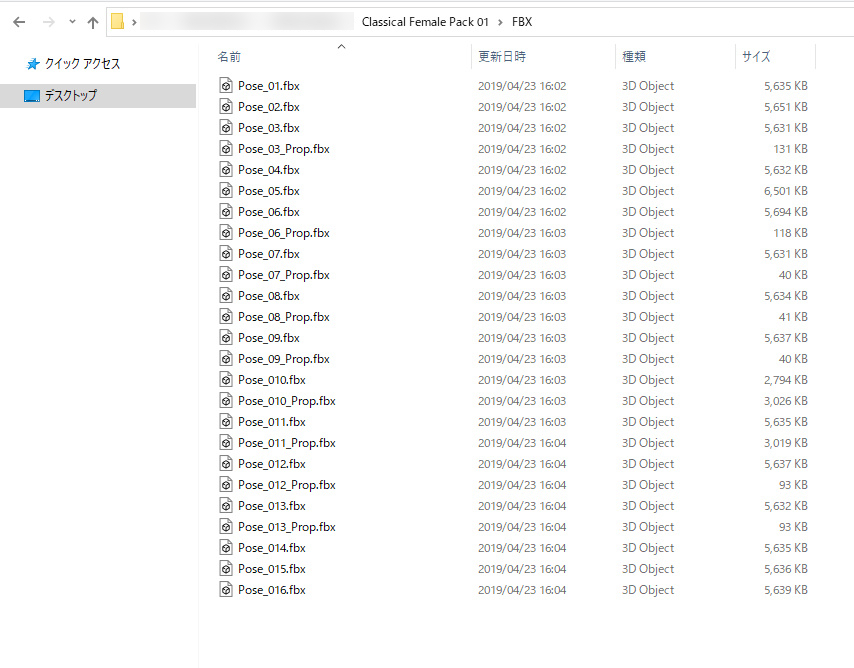Screen dimensions: 854x668
Task: Select the file named Pose_012.fbx
Action: tap(271, 464)
